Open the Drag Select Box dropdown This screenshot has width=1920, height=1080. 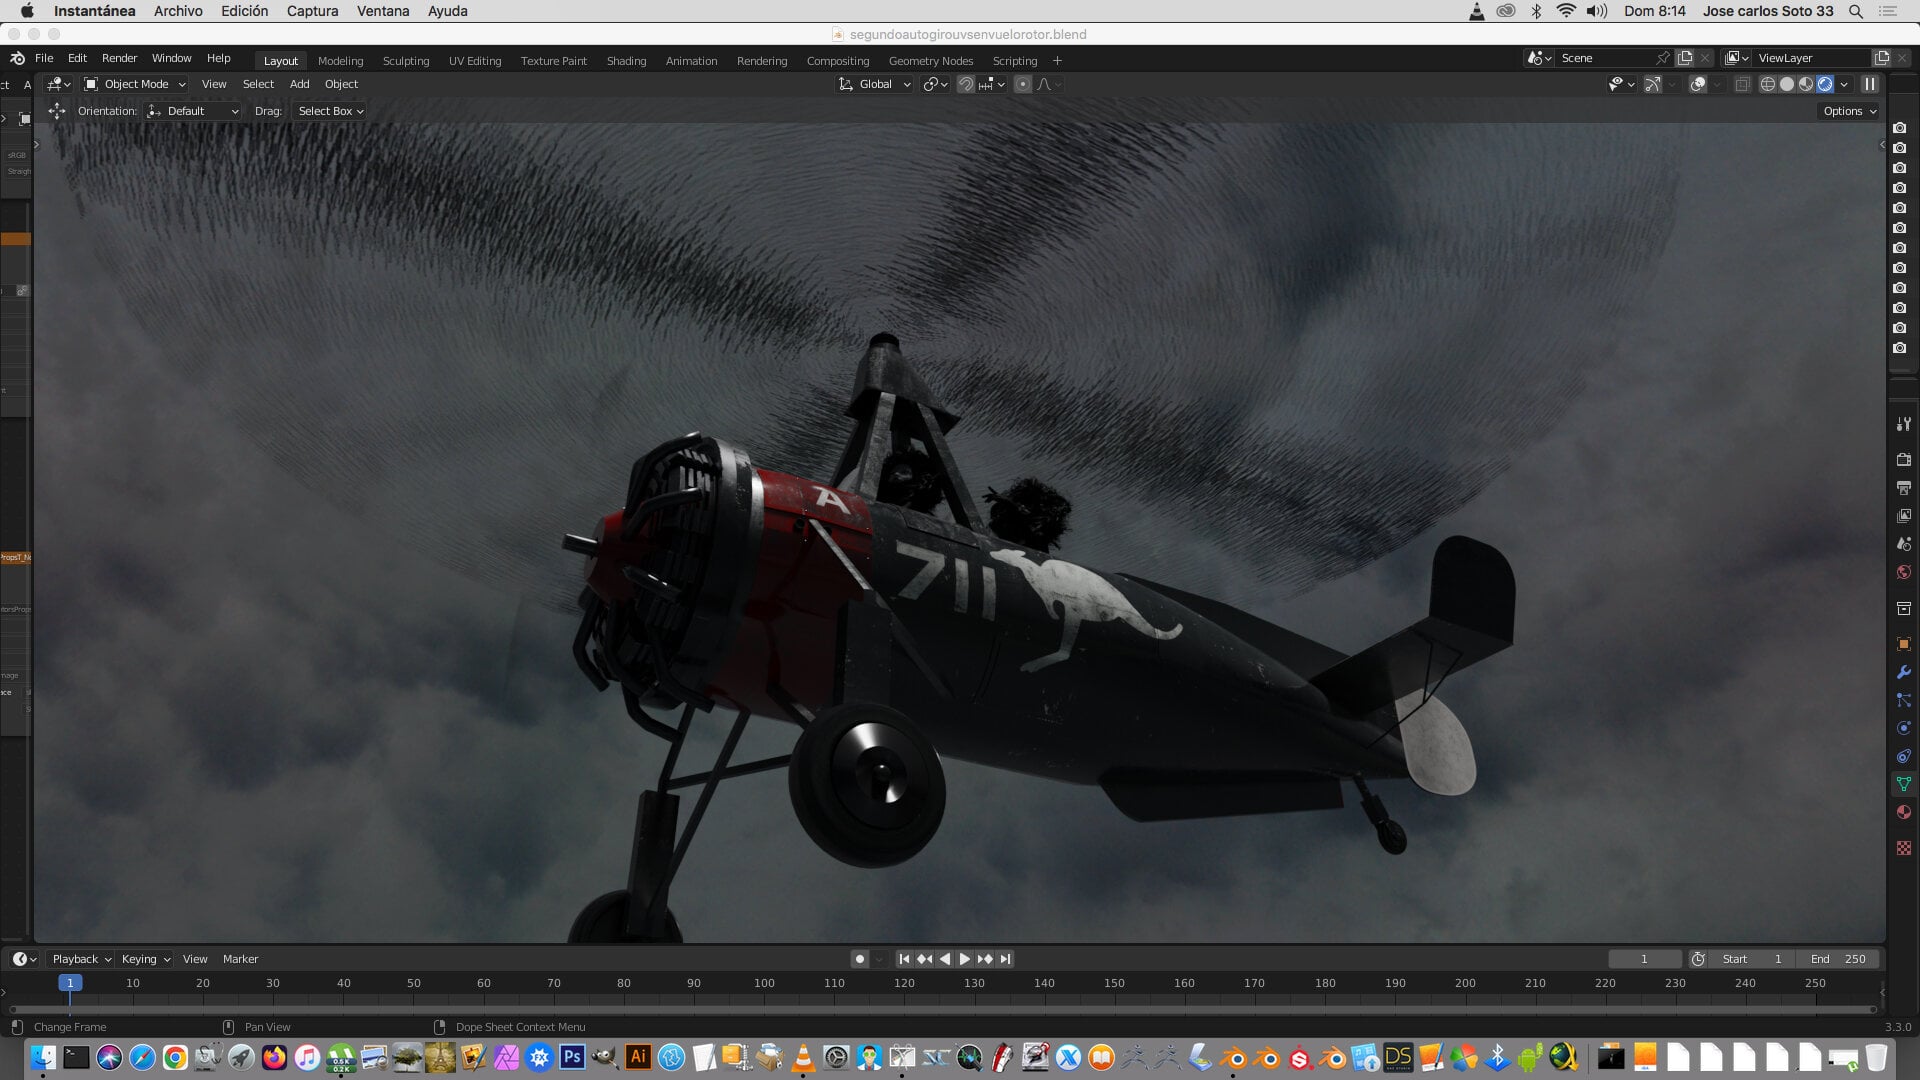[330, 111]
